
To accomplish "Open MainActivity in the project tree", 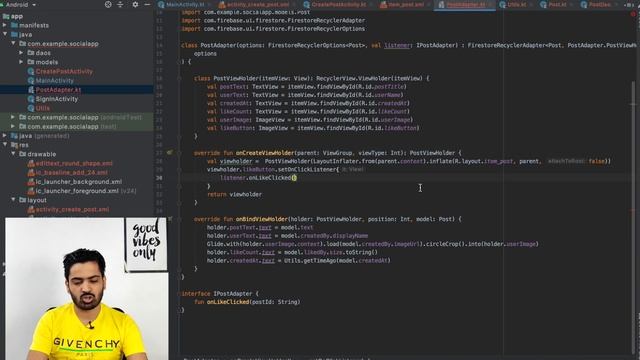I will coord(54,80).
